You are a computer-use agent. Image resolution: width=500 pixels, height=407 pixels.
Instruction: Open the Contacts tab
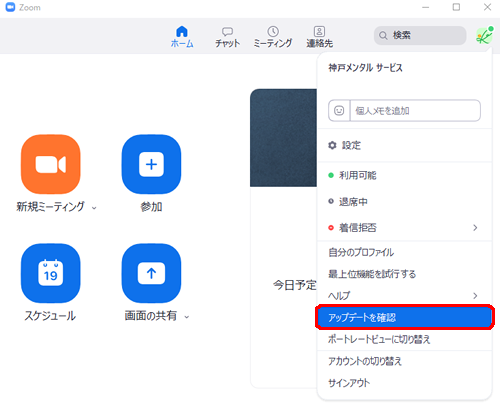point(319,37)
